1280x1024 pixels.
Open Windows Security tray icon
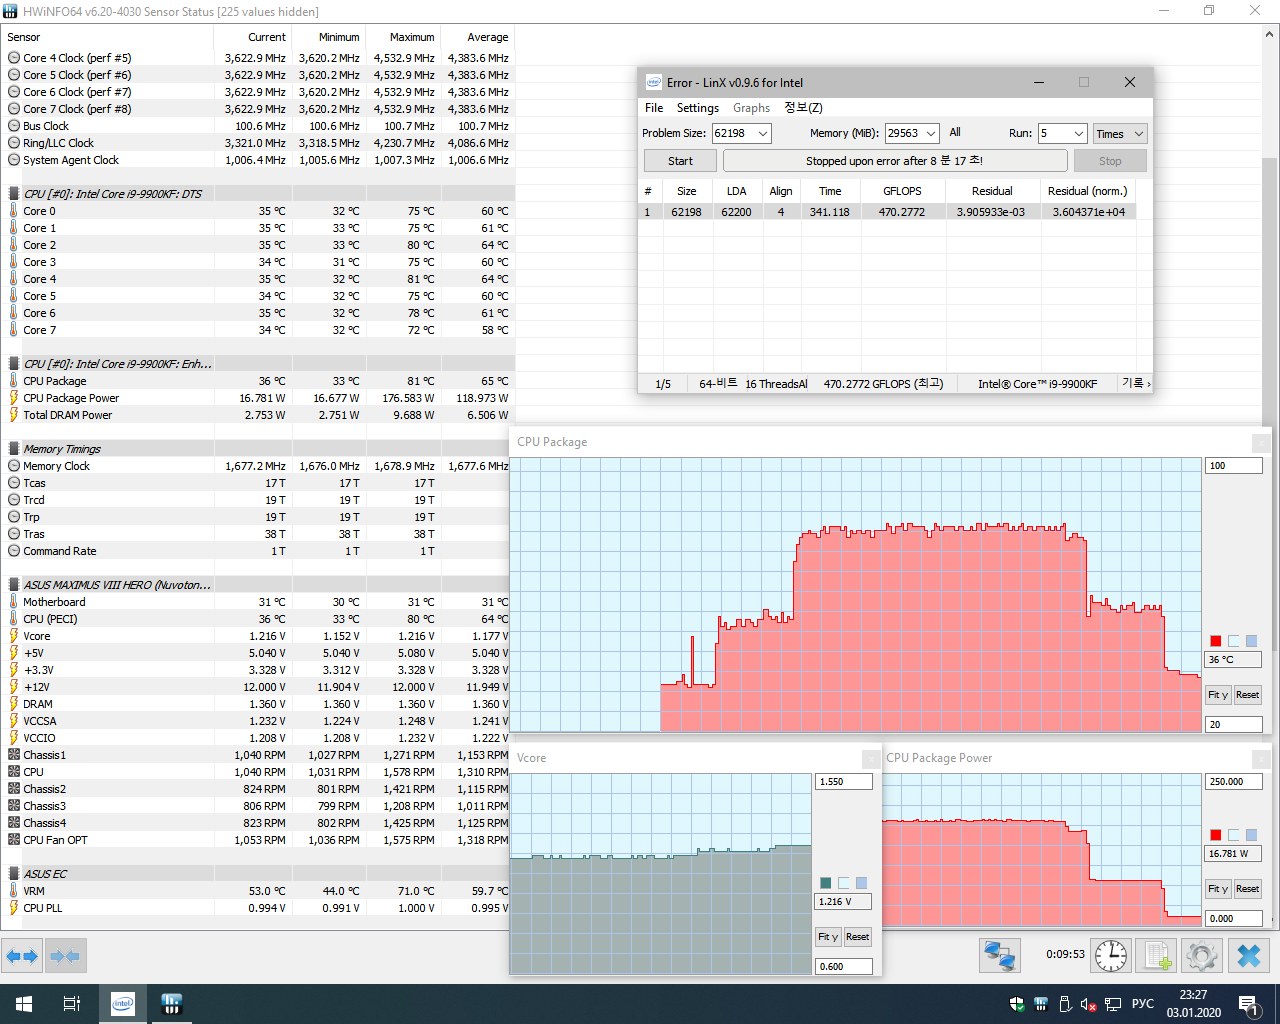click(x=1017, y=1004)
